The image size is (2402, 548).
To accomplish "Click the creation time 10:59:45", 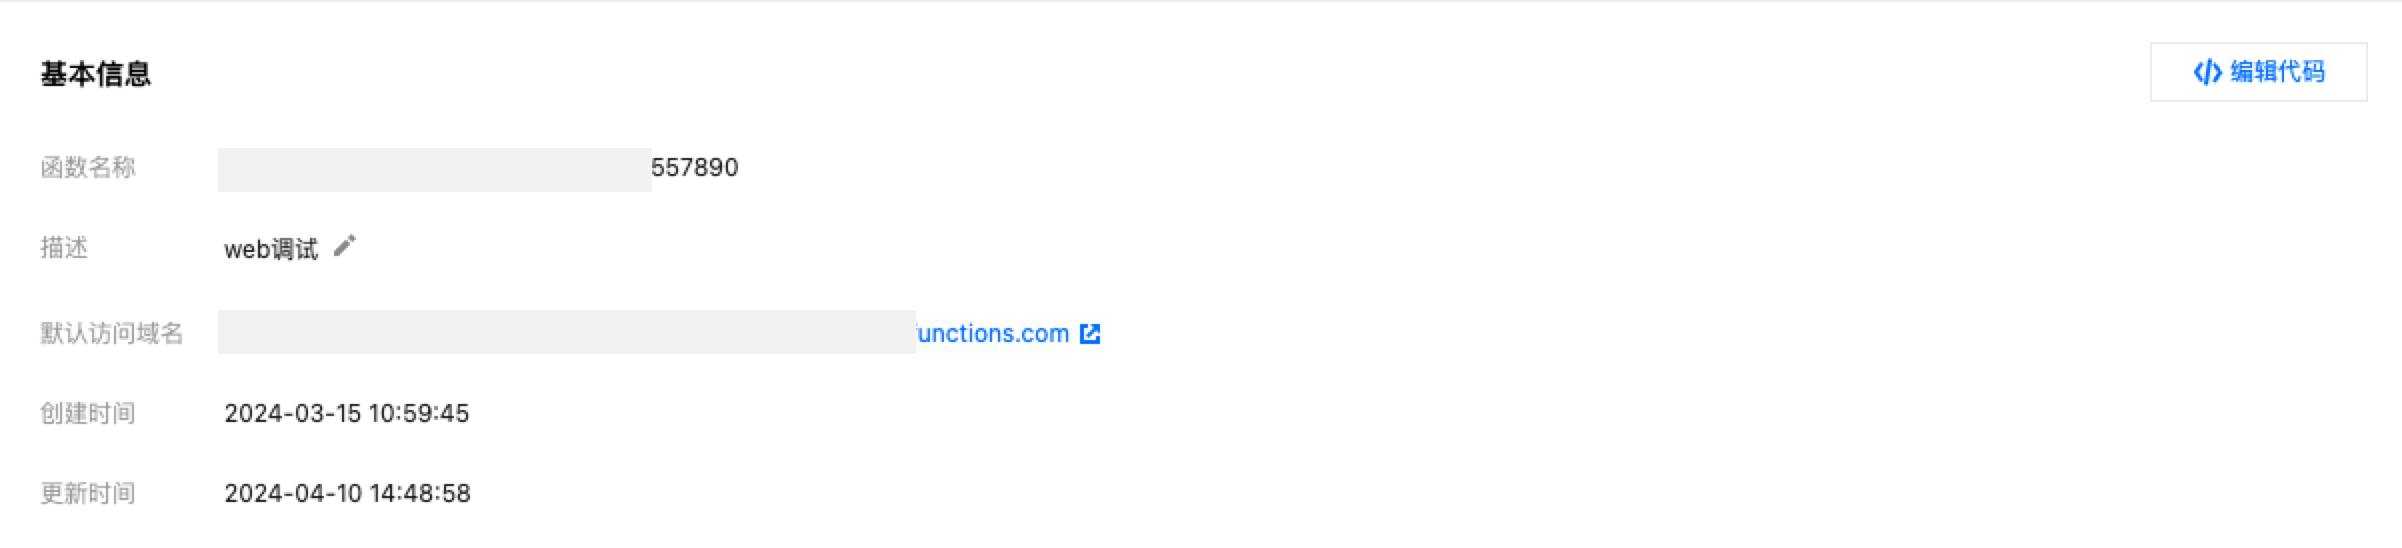I will click(418, 413).
